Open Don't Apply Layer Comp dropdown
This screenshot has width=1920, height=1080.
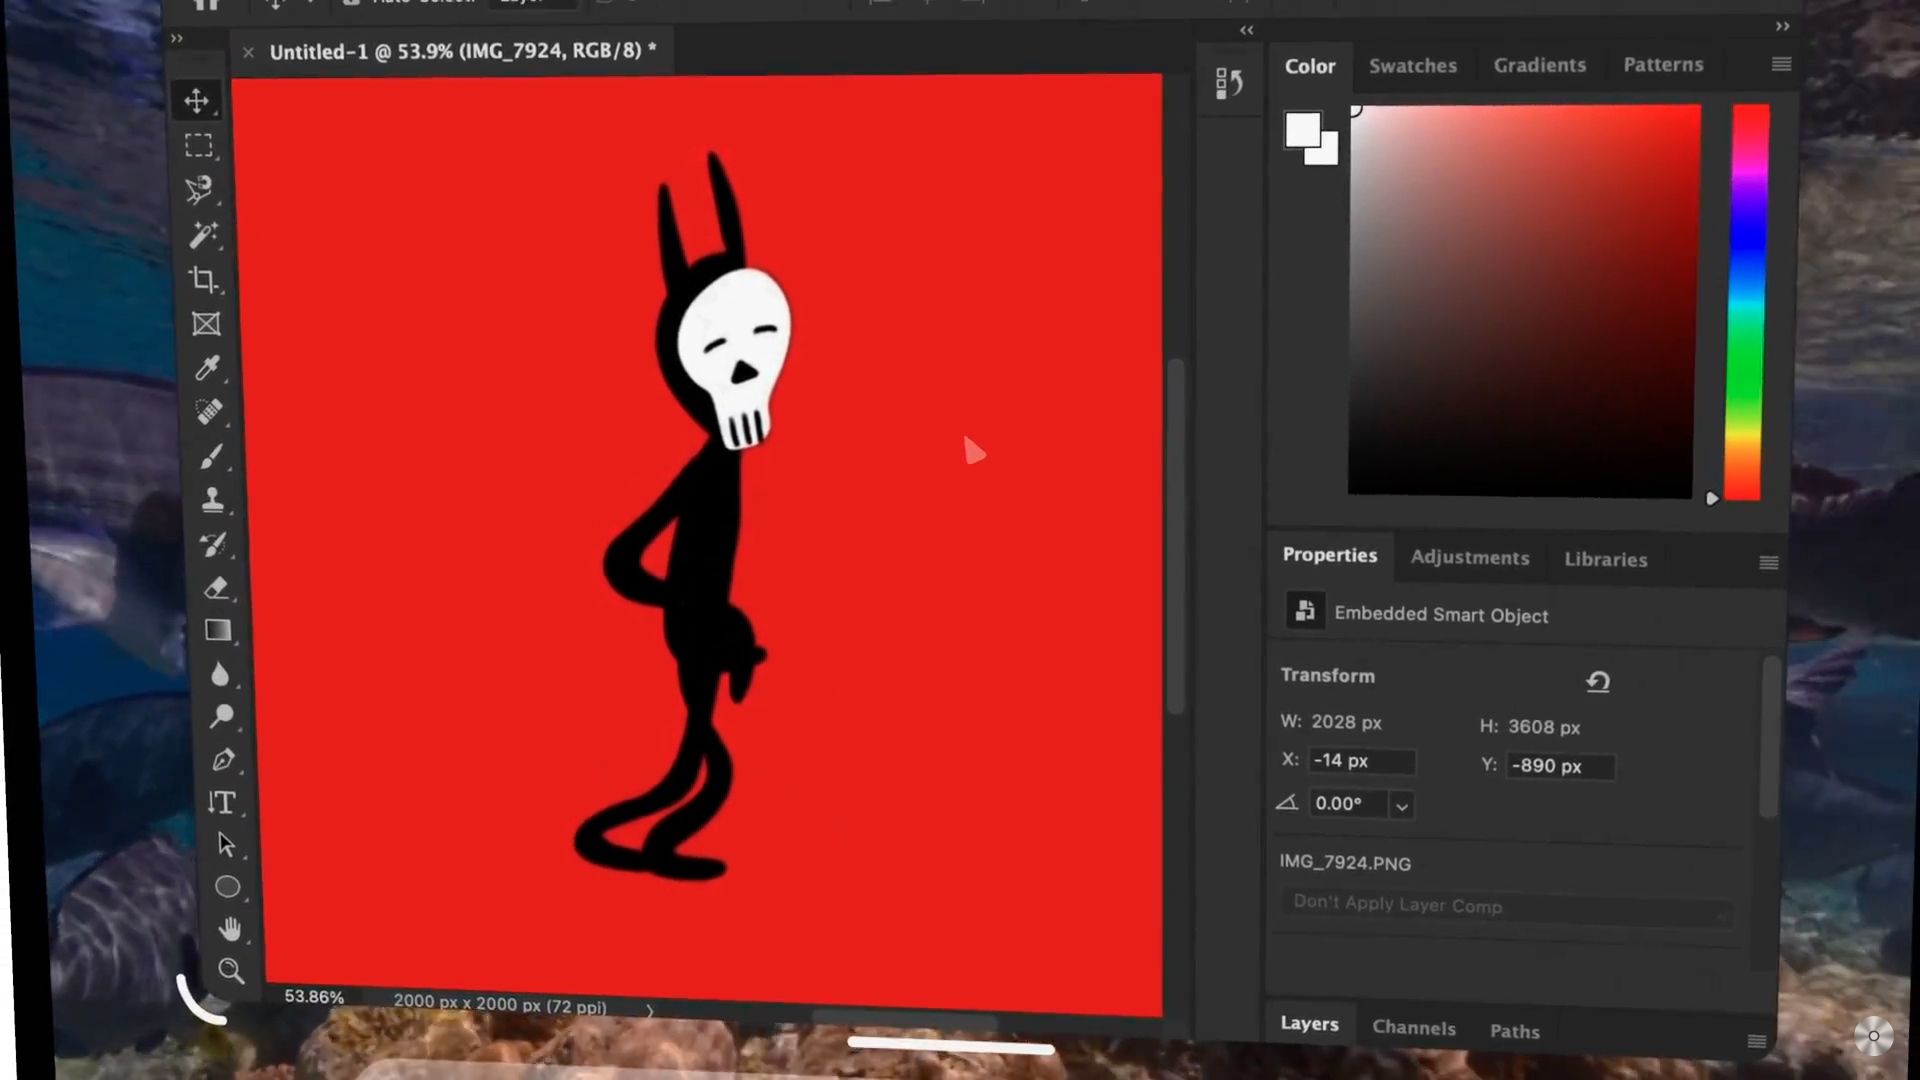(1506, 906)
